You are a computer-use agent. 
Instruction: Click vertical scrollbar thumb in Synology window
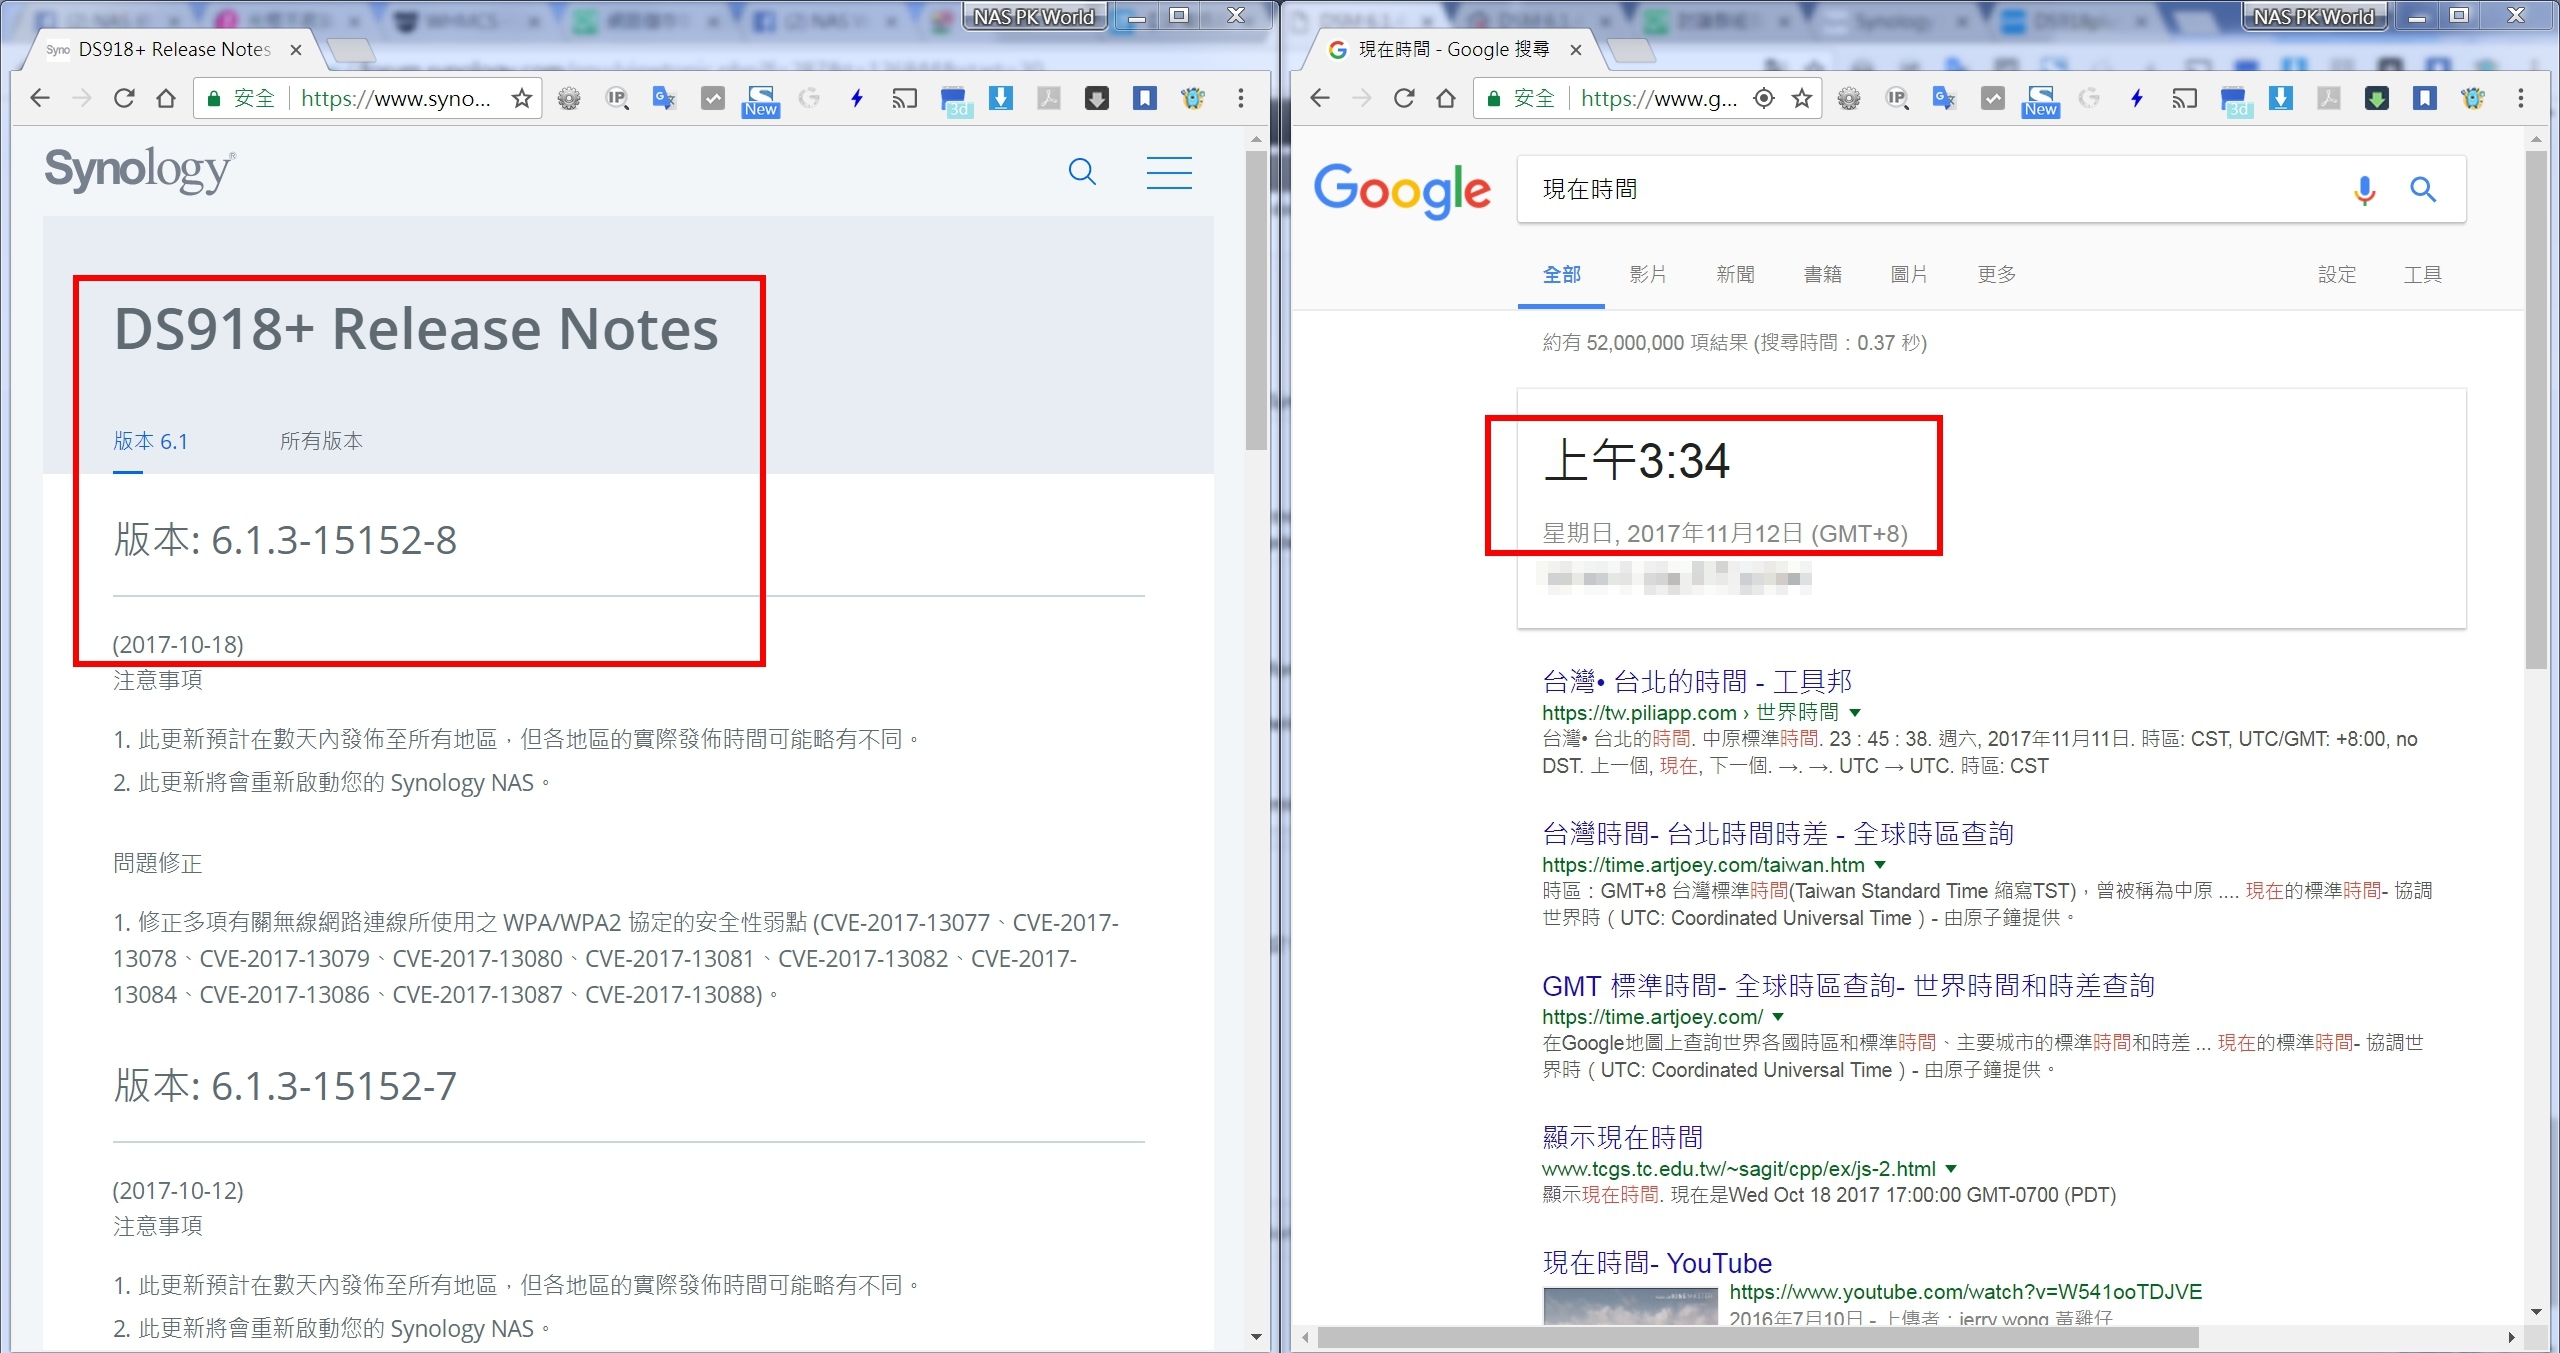pos(1256,300)
